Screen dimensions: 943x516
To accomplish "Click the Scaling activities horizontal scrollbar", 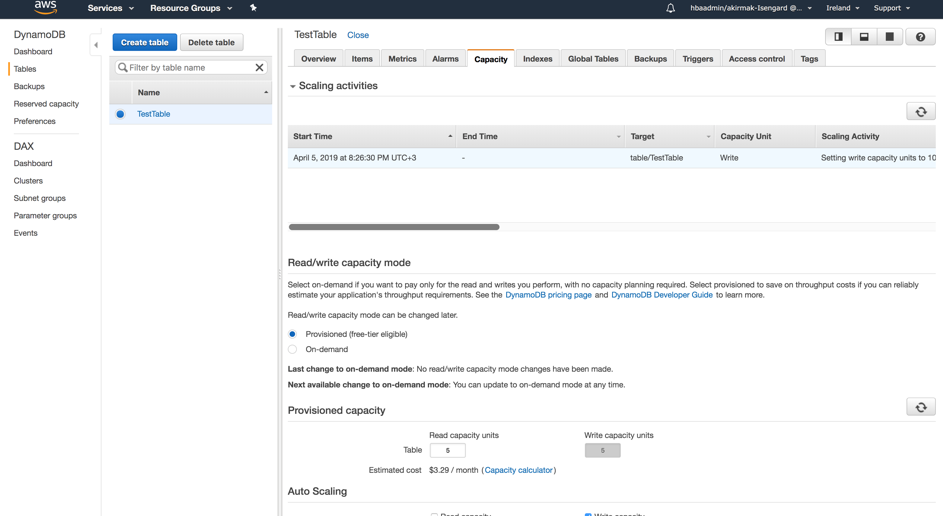I will point(394,227).
